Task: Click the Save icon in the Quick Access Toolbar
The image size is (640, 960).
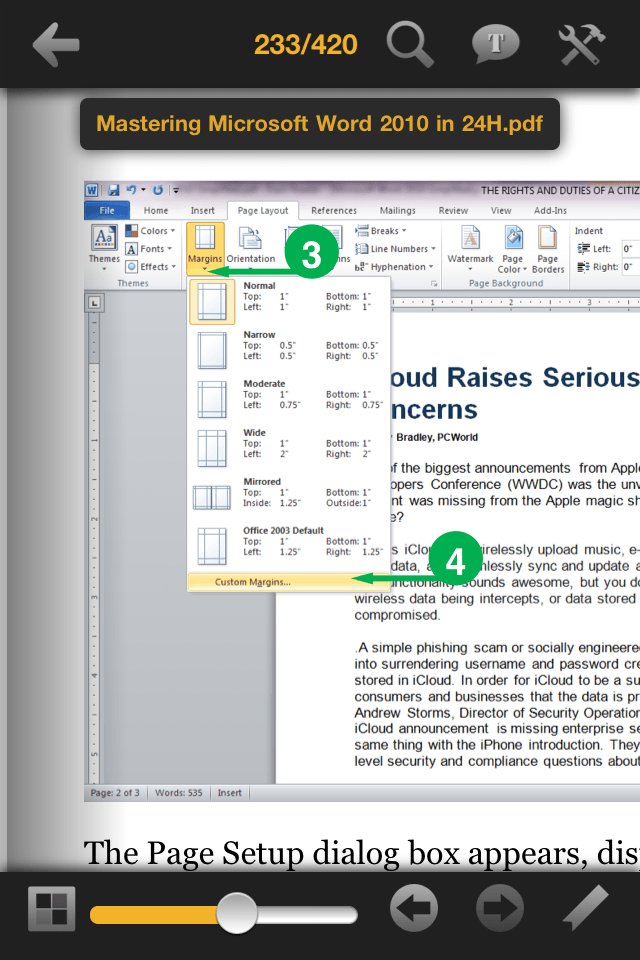Action: tap(113, 190)
